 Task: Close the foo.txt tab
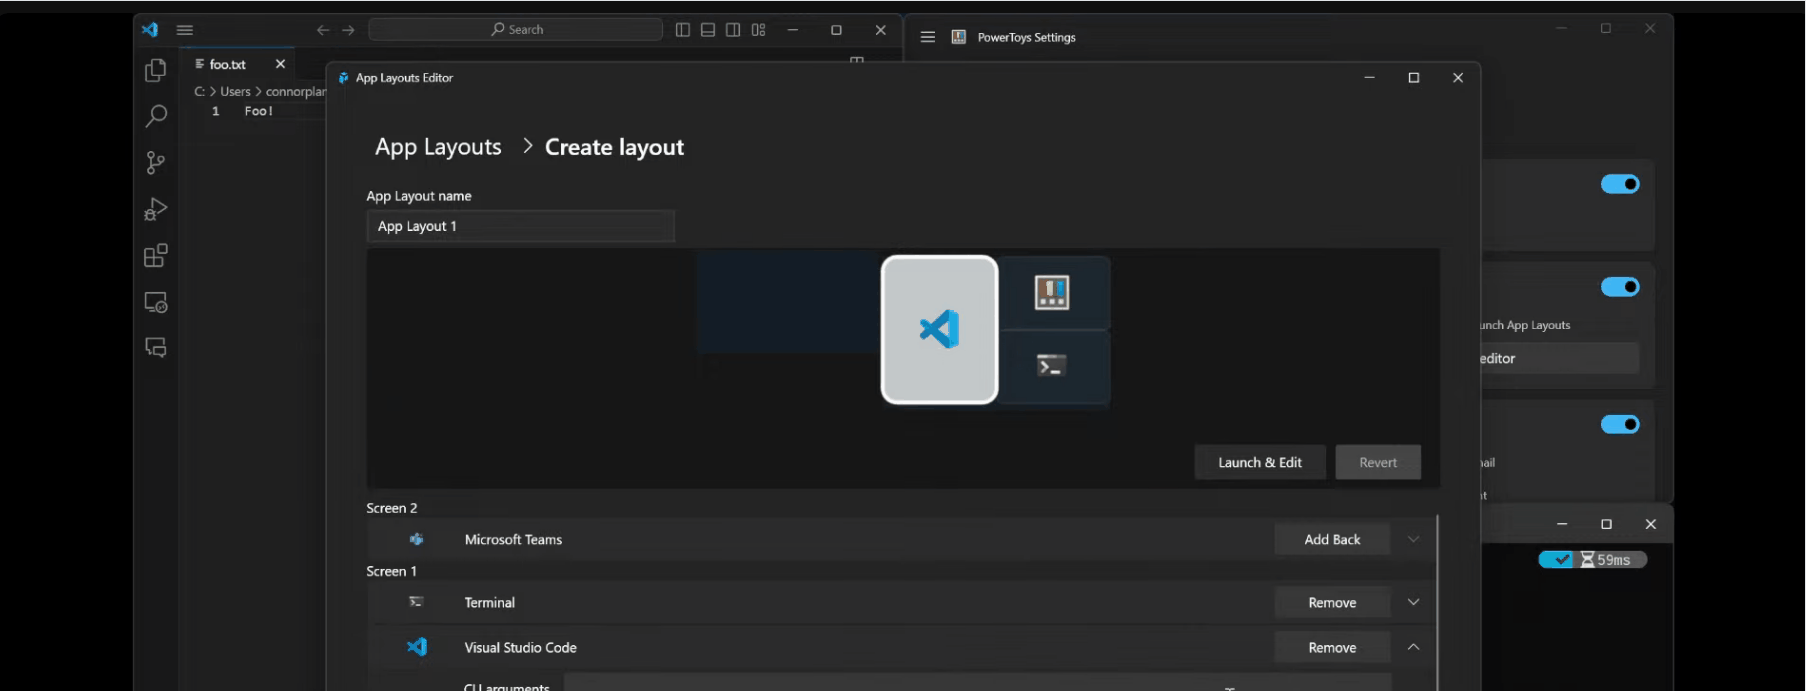point(280,64)
